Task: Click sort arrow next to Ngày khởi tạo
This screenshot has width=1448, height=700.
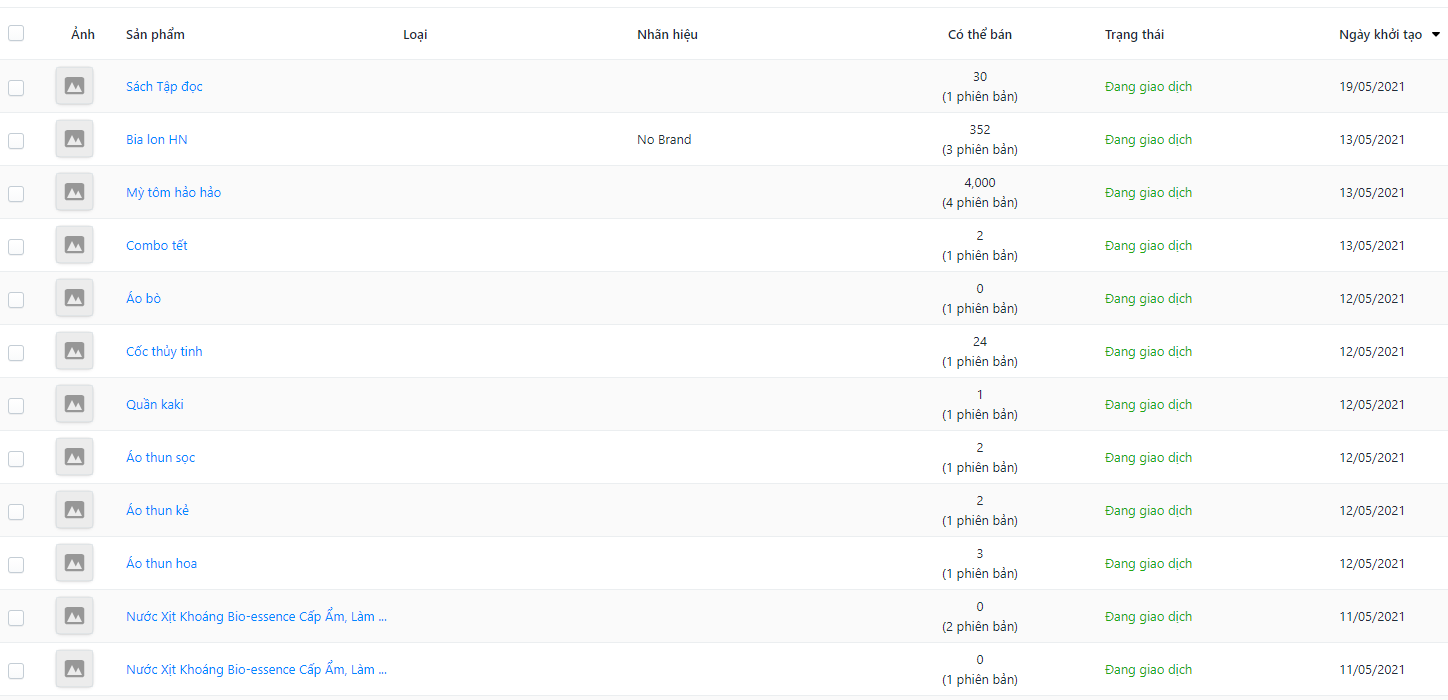Action: pos(1436,35)
